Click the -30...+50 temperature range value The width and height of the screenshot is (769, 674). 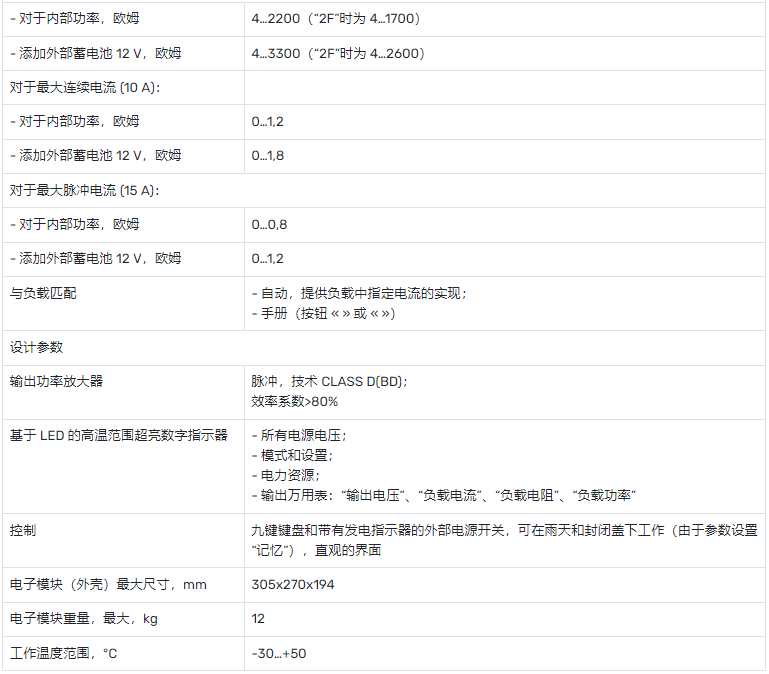(x=279, y=652)
